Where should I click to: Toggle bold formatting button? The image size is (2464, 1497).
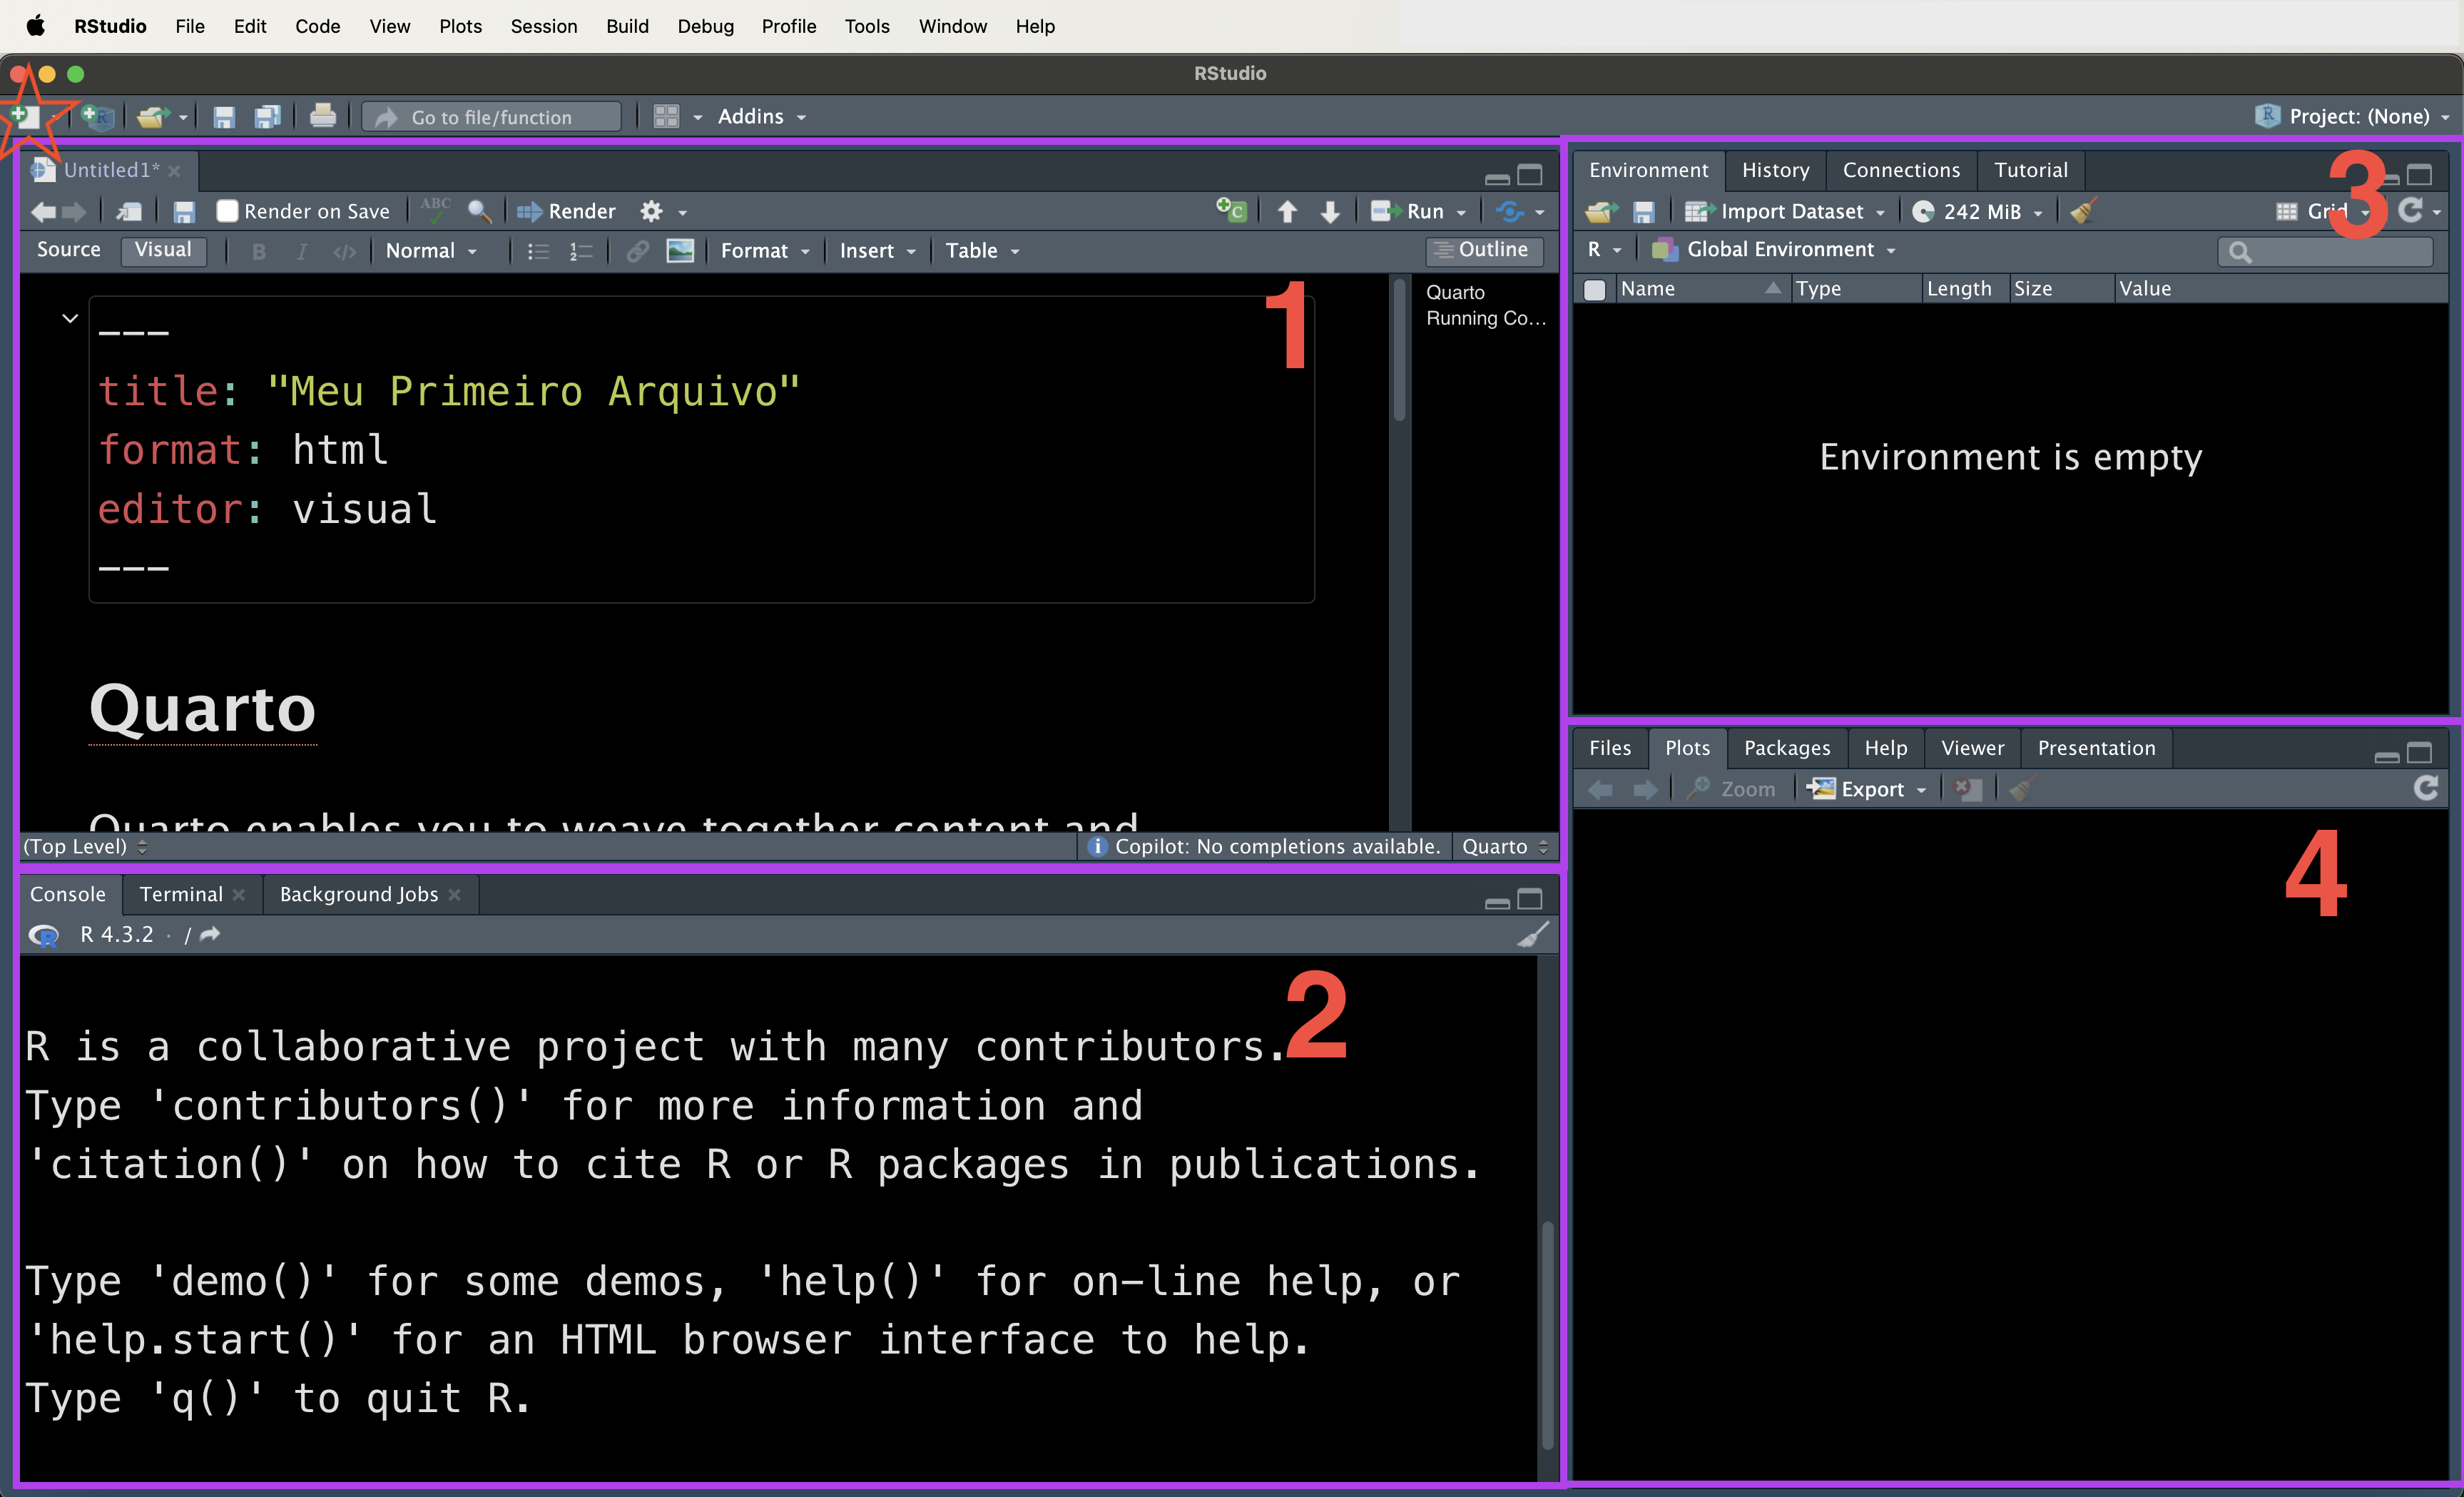tap(259, 251)
